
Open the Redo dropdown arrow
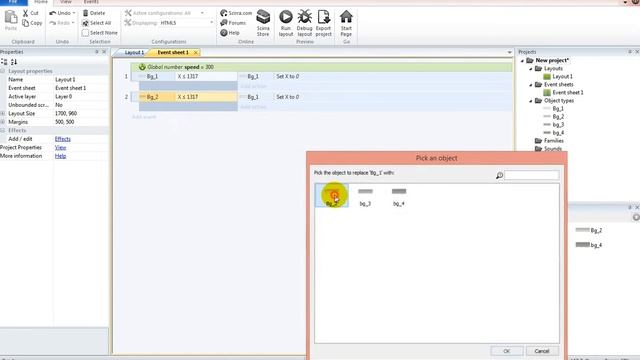point(73,23)
